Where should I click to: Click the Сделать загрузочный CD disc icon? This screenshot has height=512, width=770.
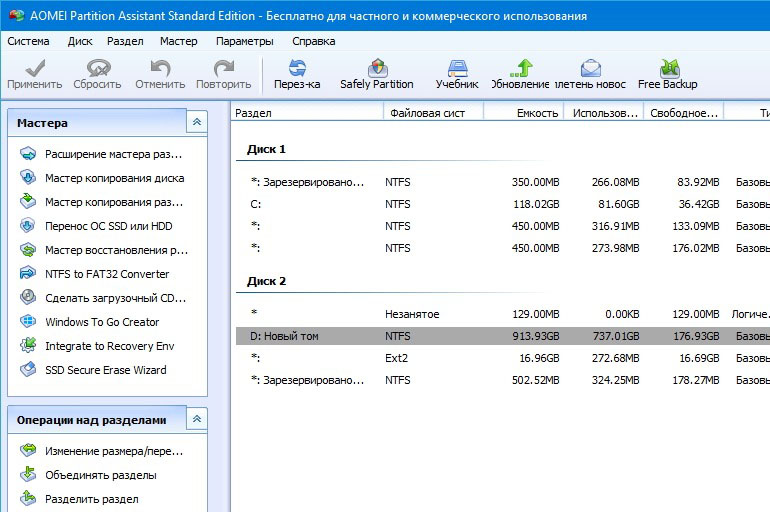(28, 297)
